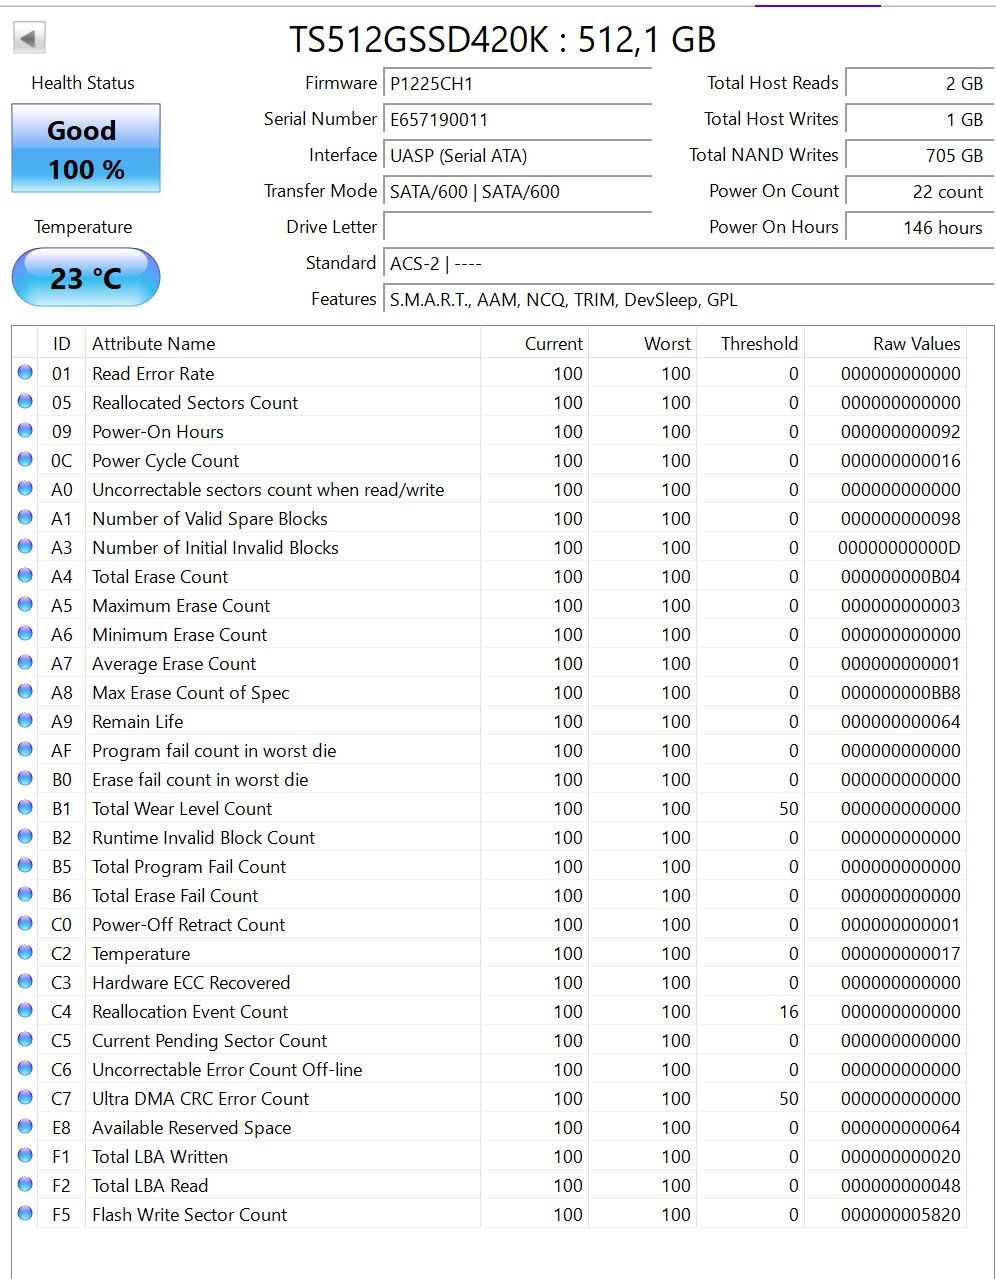996x1279 pixels.
Task: Click status dot beside Flash Write Sector Count
Action: click(25, 1214)
